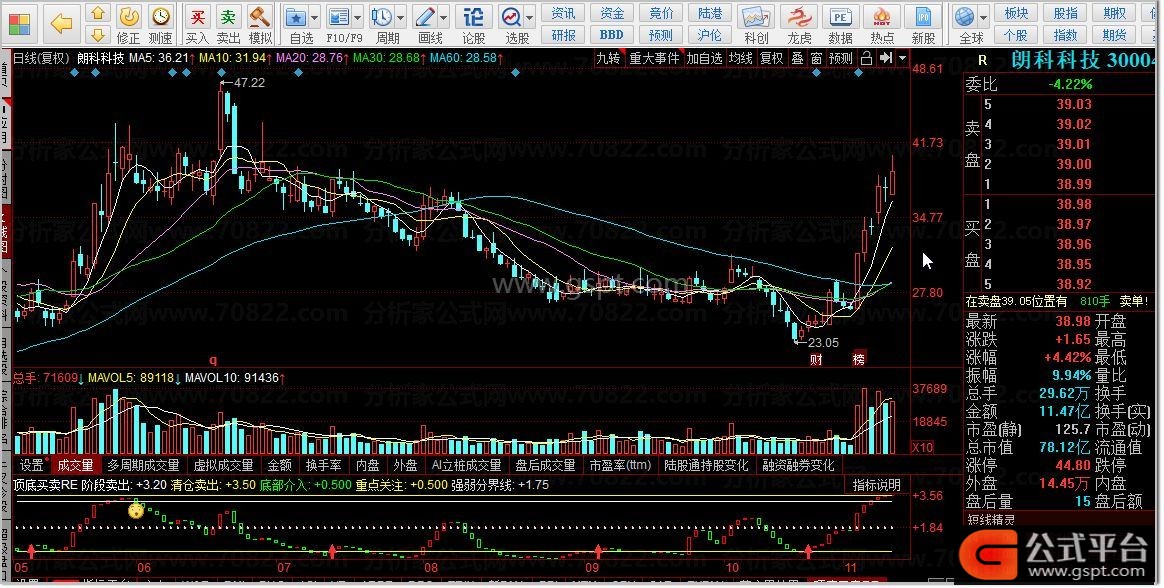
Task: Open the 设置 indicator settings button
Action: [x=32, y=466]
